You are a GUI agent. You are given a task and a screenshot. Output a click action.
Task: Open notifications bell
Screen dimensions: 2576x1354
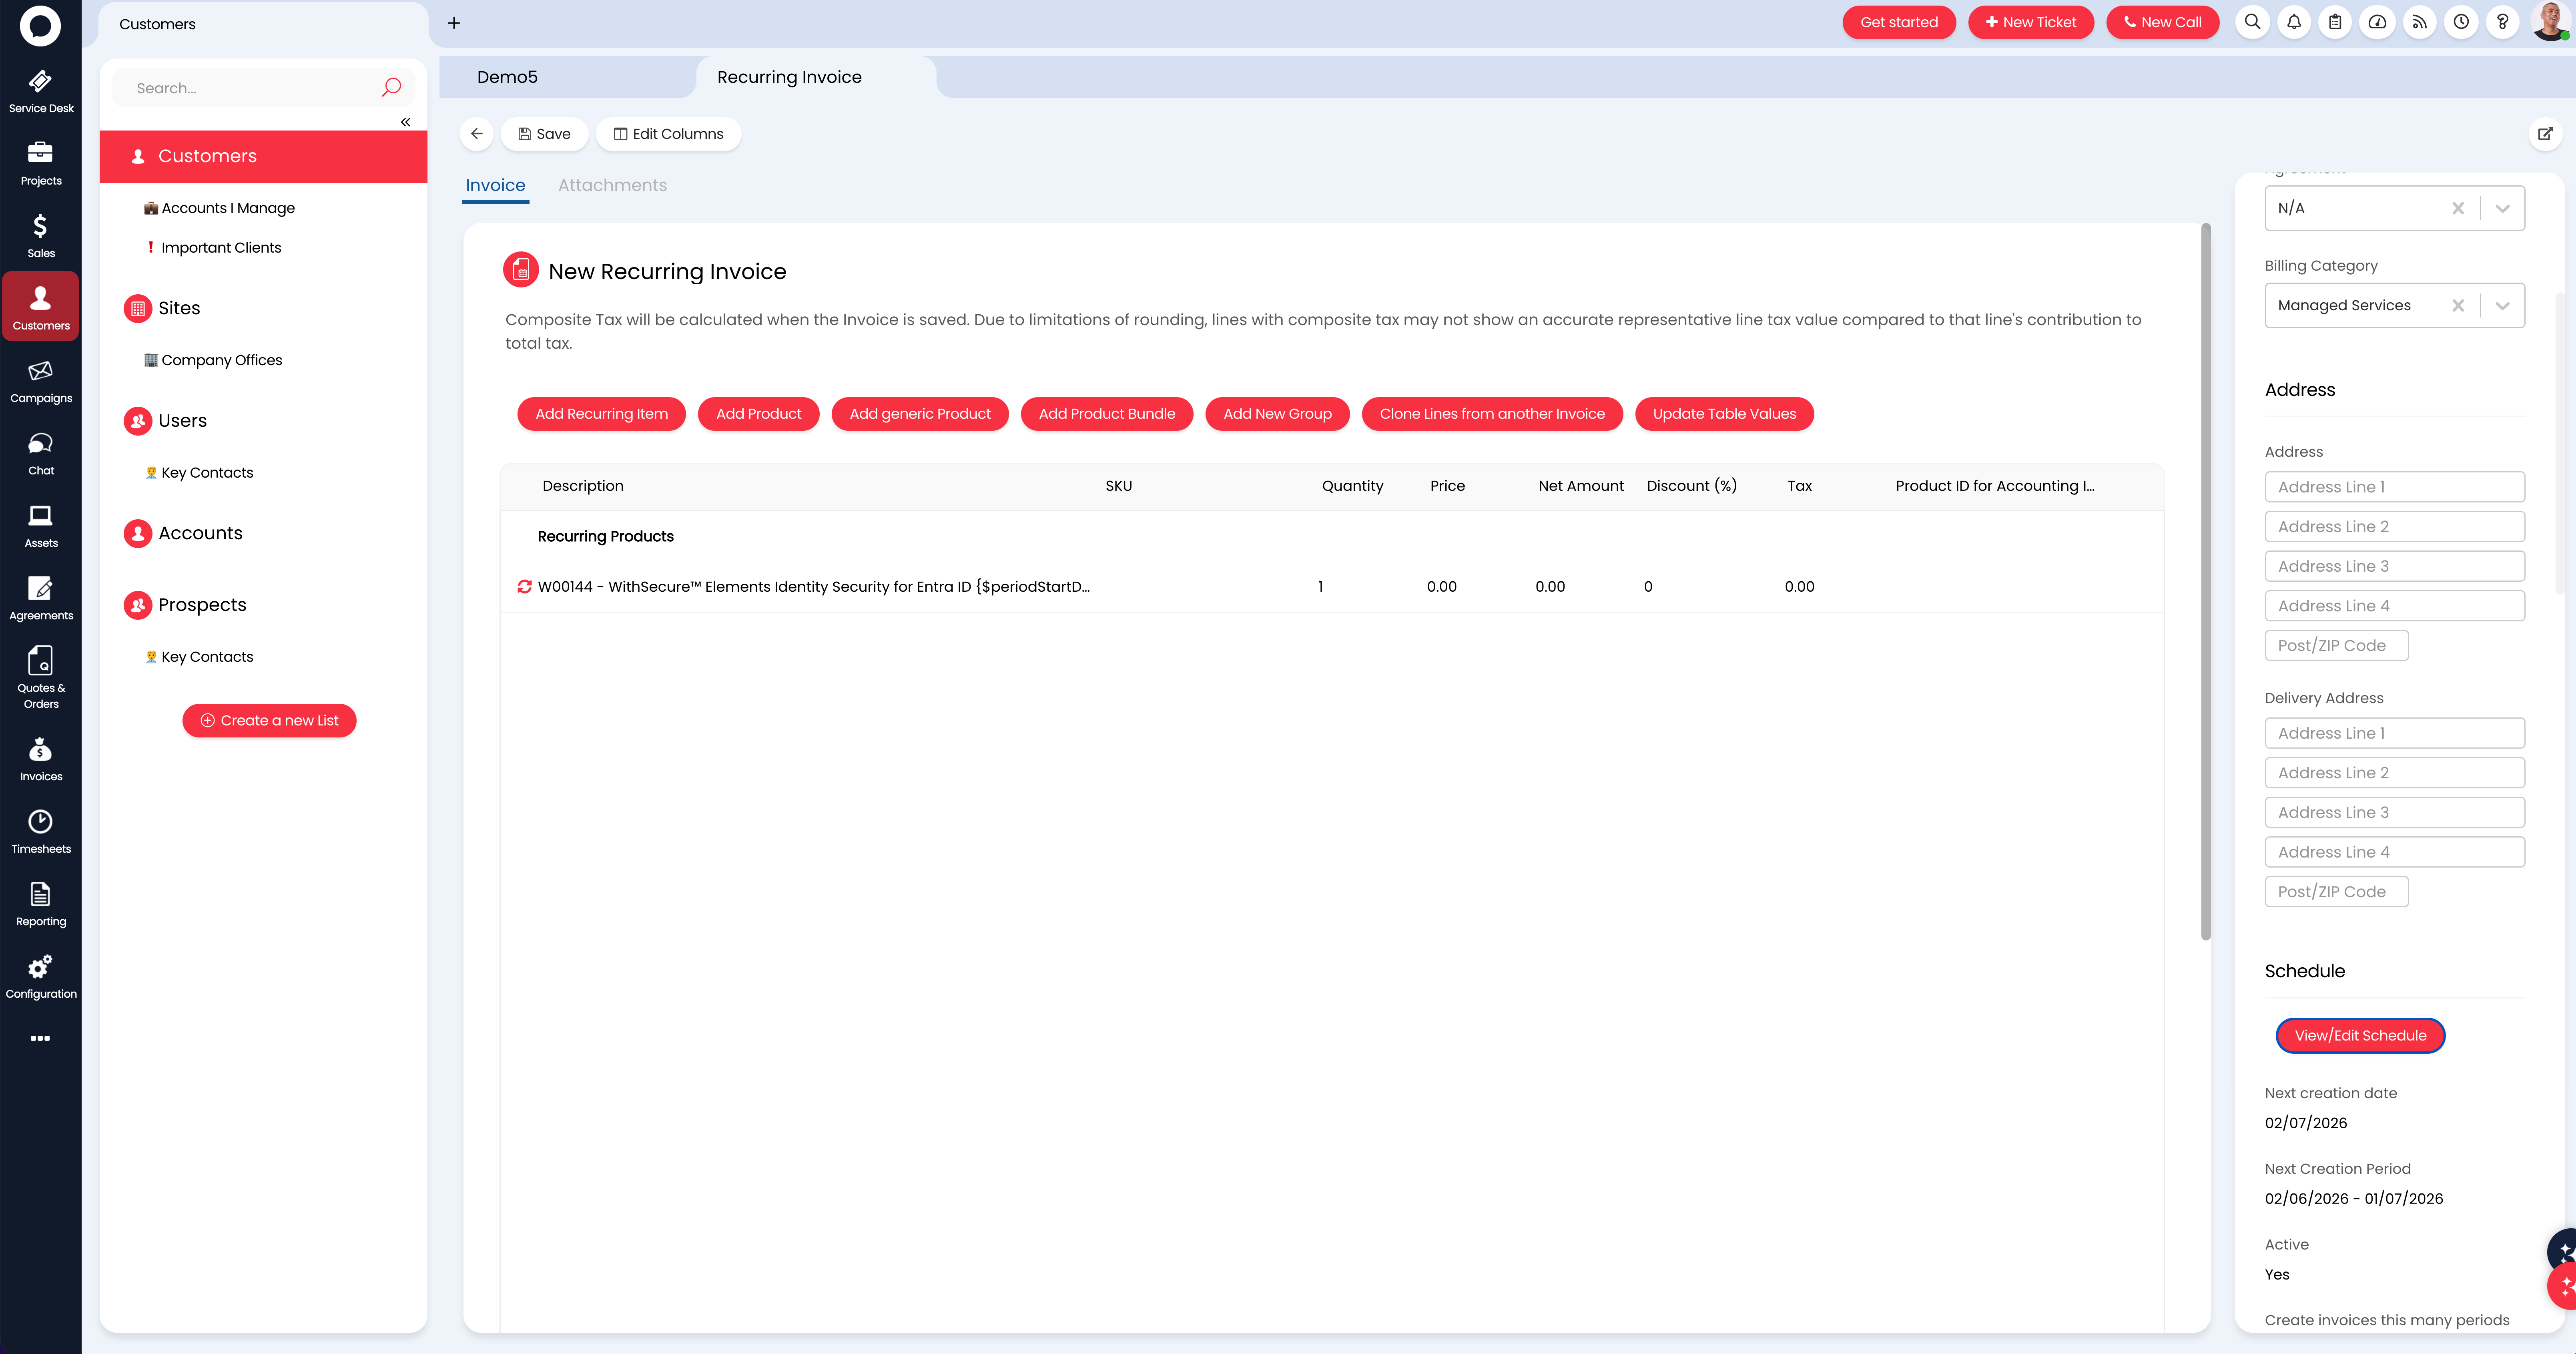2294,22
